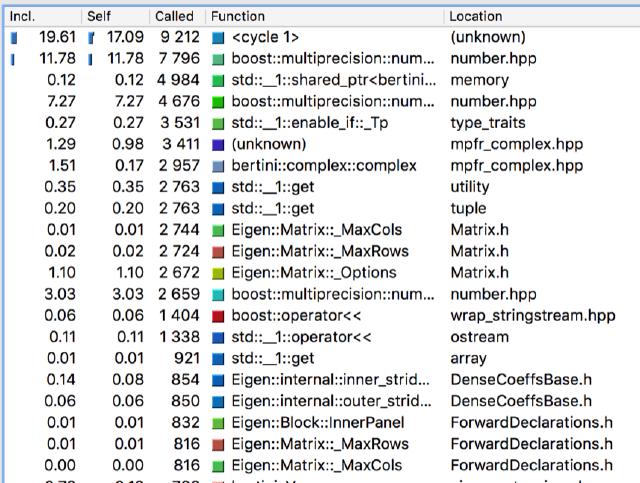640x483 pixels.
Task: Click icon of Eigen::Matrix::_MaxRows in ForwardDeclarations.h row
Action: (218, 445)
